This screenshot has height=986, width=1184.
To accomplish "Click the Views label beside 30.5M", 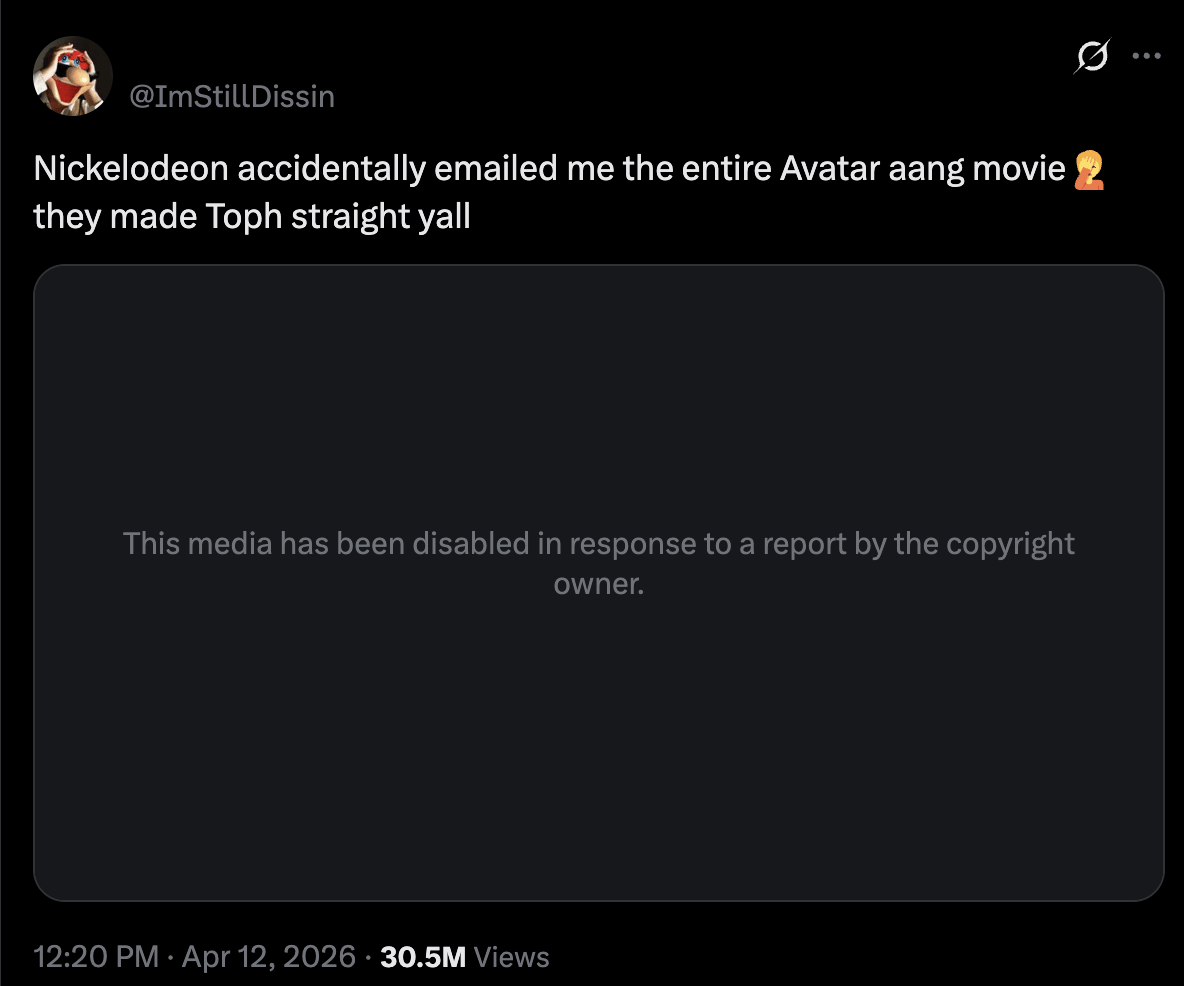I will pyautogui.click(x=511, y=957).
